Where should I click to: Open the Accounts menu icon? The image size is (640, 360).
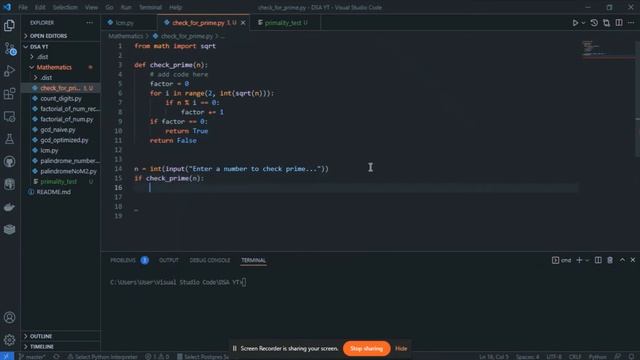tap(9, 317)
